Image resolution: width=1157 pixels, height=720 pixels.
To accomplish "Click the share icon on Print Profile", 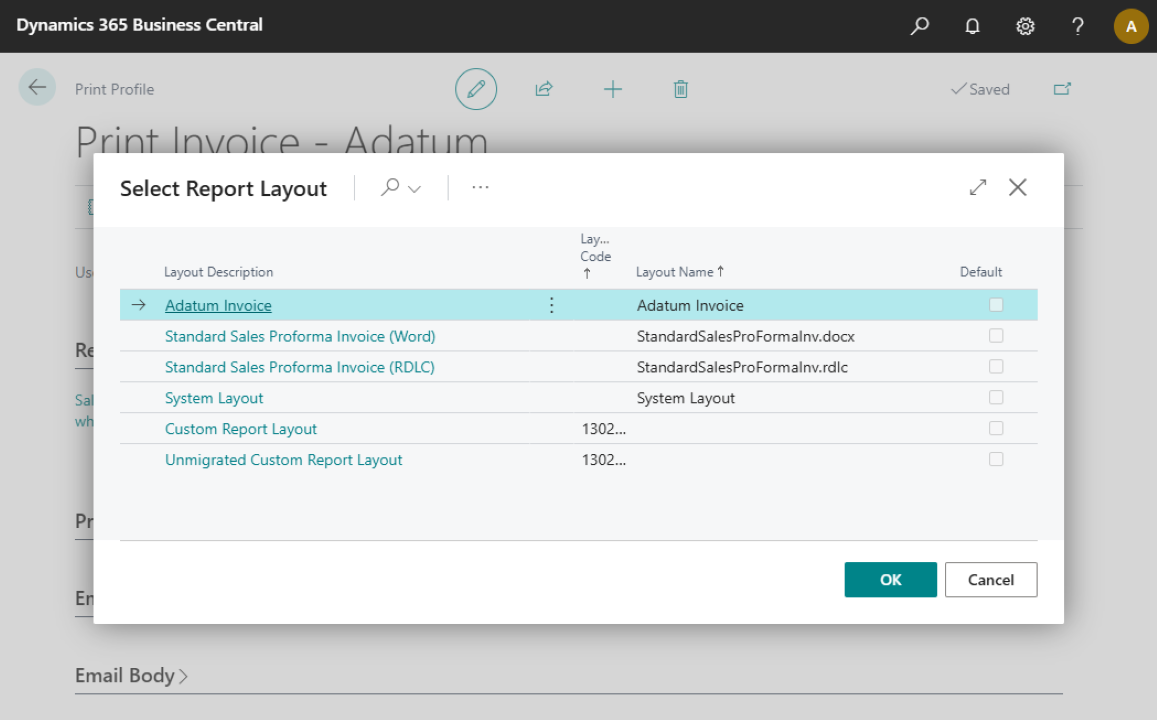I will click(x=544, y=89).
